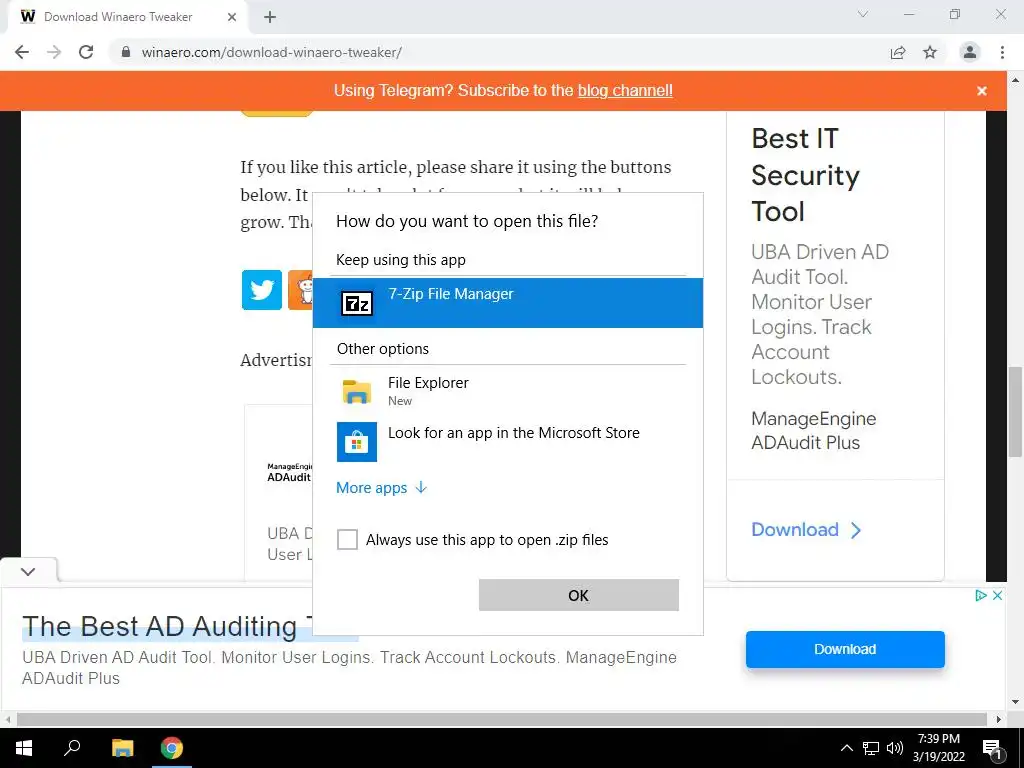Show hidden system tray icons
Screen dimensions: 1024x768
[x=846, y=748]
